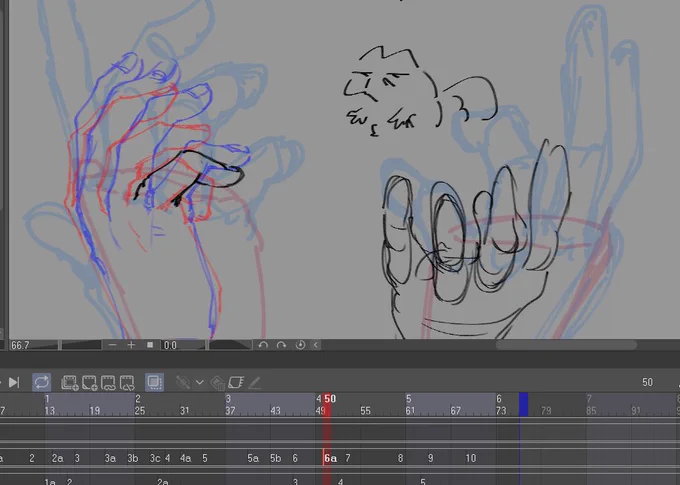Select cel 2a on the upper track
This screenshot has width=680, height=485.
click(57, 458)
